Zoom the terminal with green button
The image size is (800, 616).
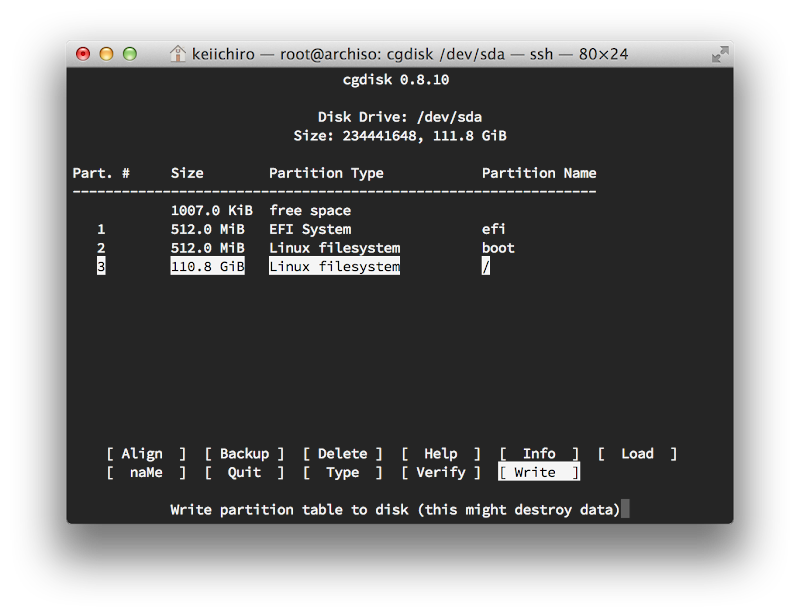click(130, 54)
